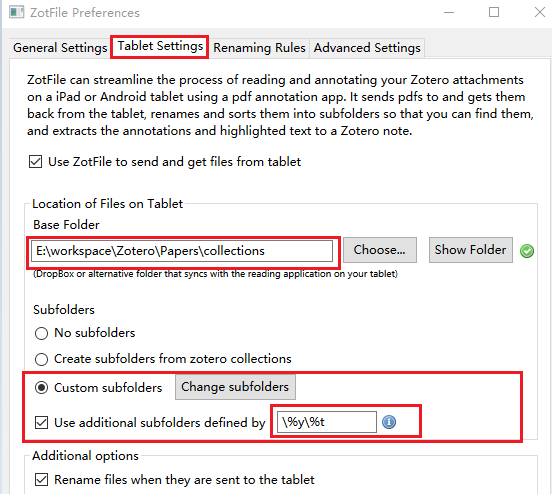Select Create subfolders from zotero collections
This screenshot has height=494, width=552.
point(42,359)
